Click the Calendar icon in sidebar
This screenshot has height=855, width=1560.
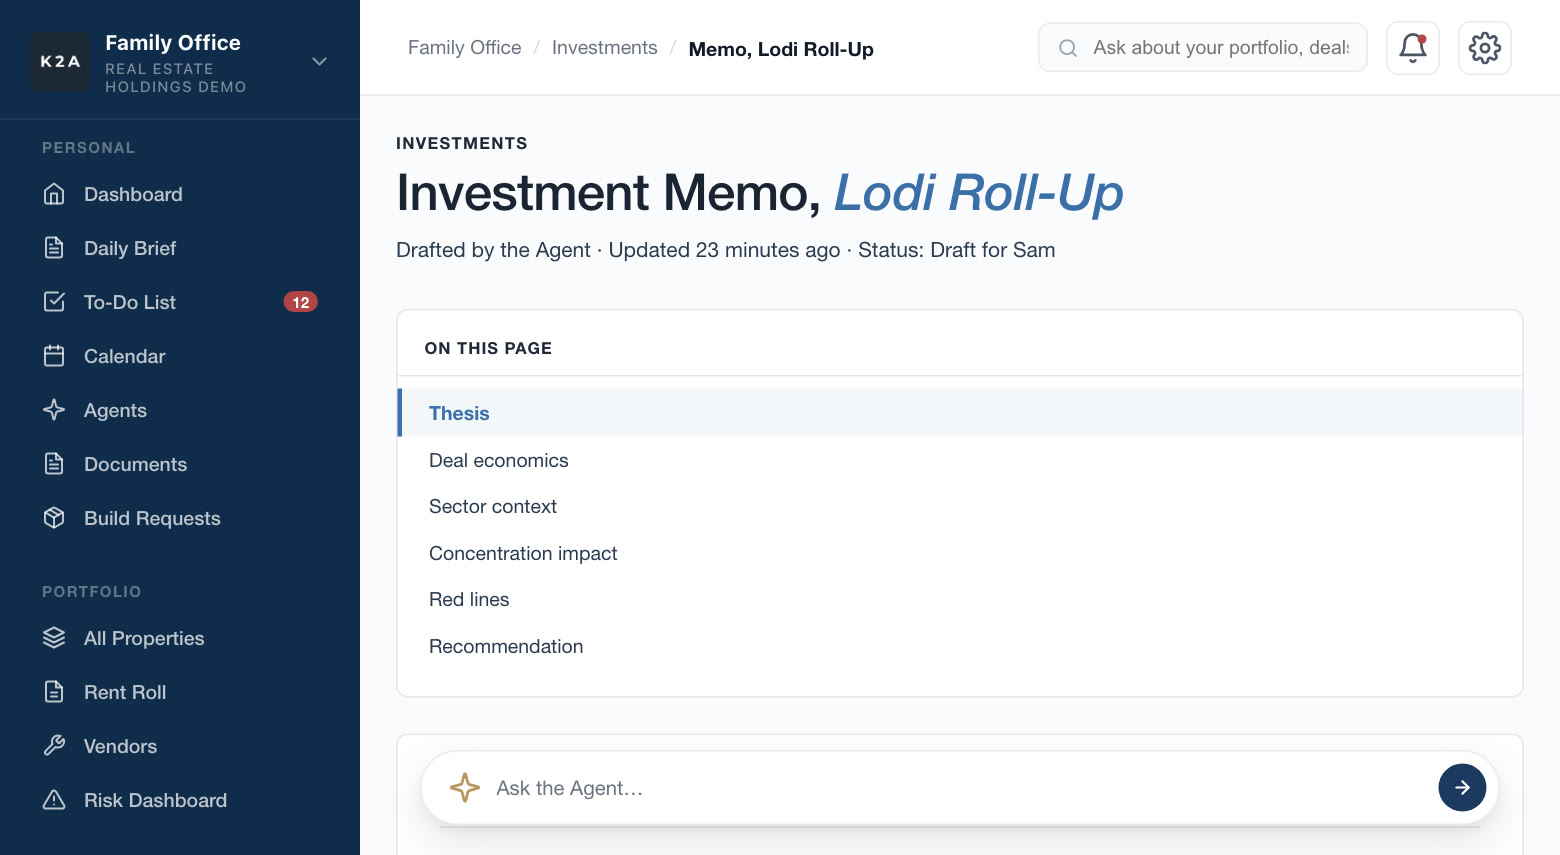click(54, 356)
